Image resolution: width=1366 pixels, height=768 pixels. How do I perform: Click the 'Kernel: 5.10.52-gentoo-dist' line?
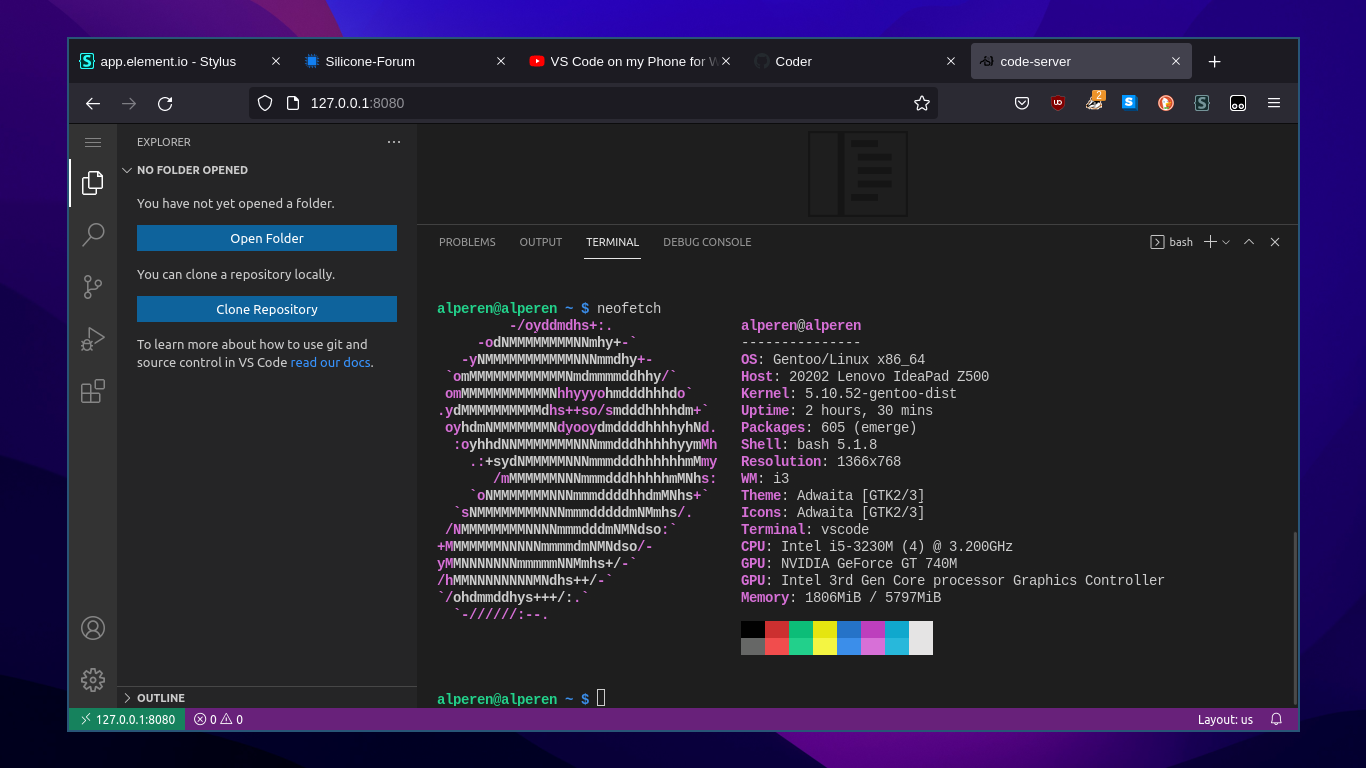coord(849,394)
